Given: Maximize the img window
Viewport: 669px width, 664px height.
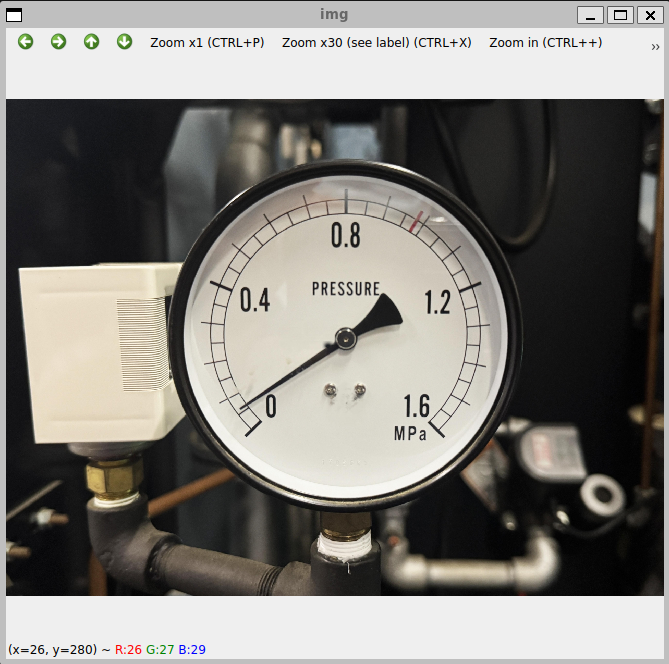Looking at the screenshot, I should click(620, 15).
